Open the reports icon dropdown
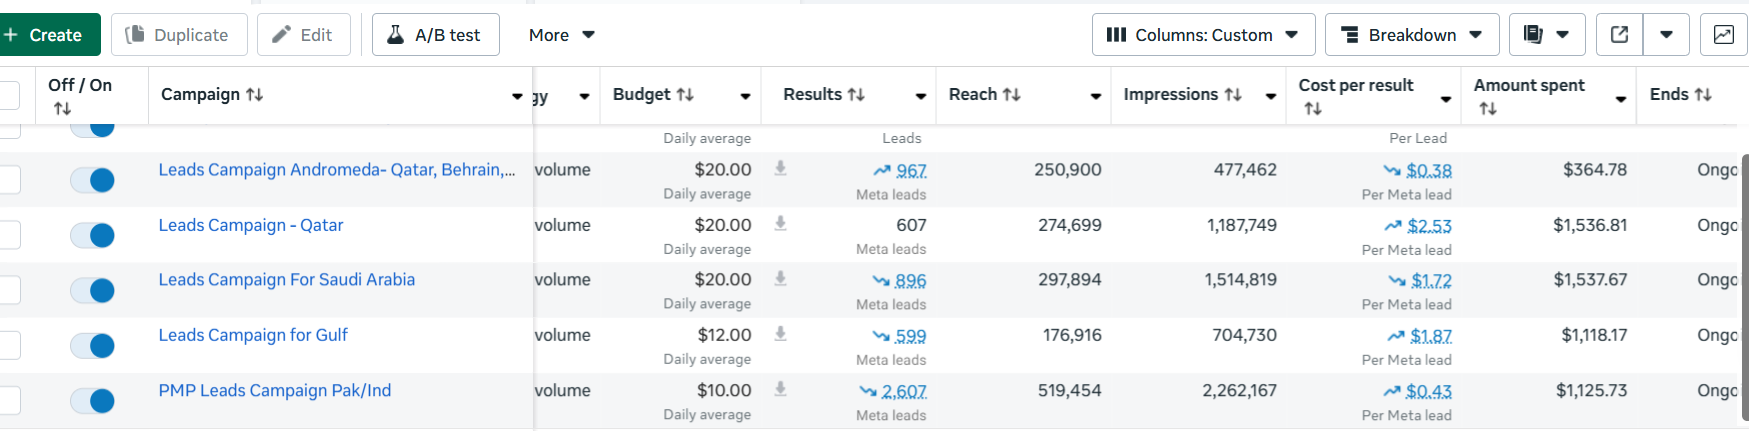1749x431 pixels. tap(1546, 35)
